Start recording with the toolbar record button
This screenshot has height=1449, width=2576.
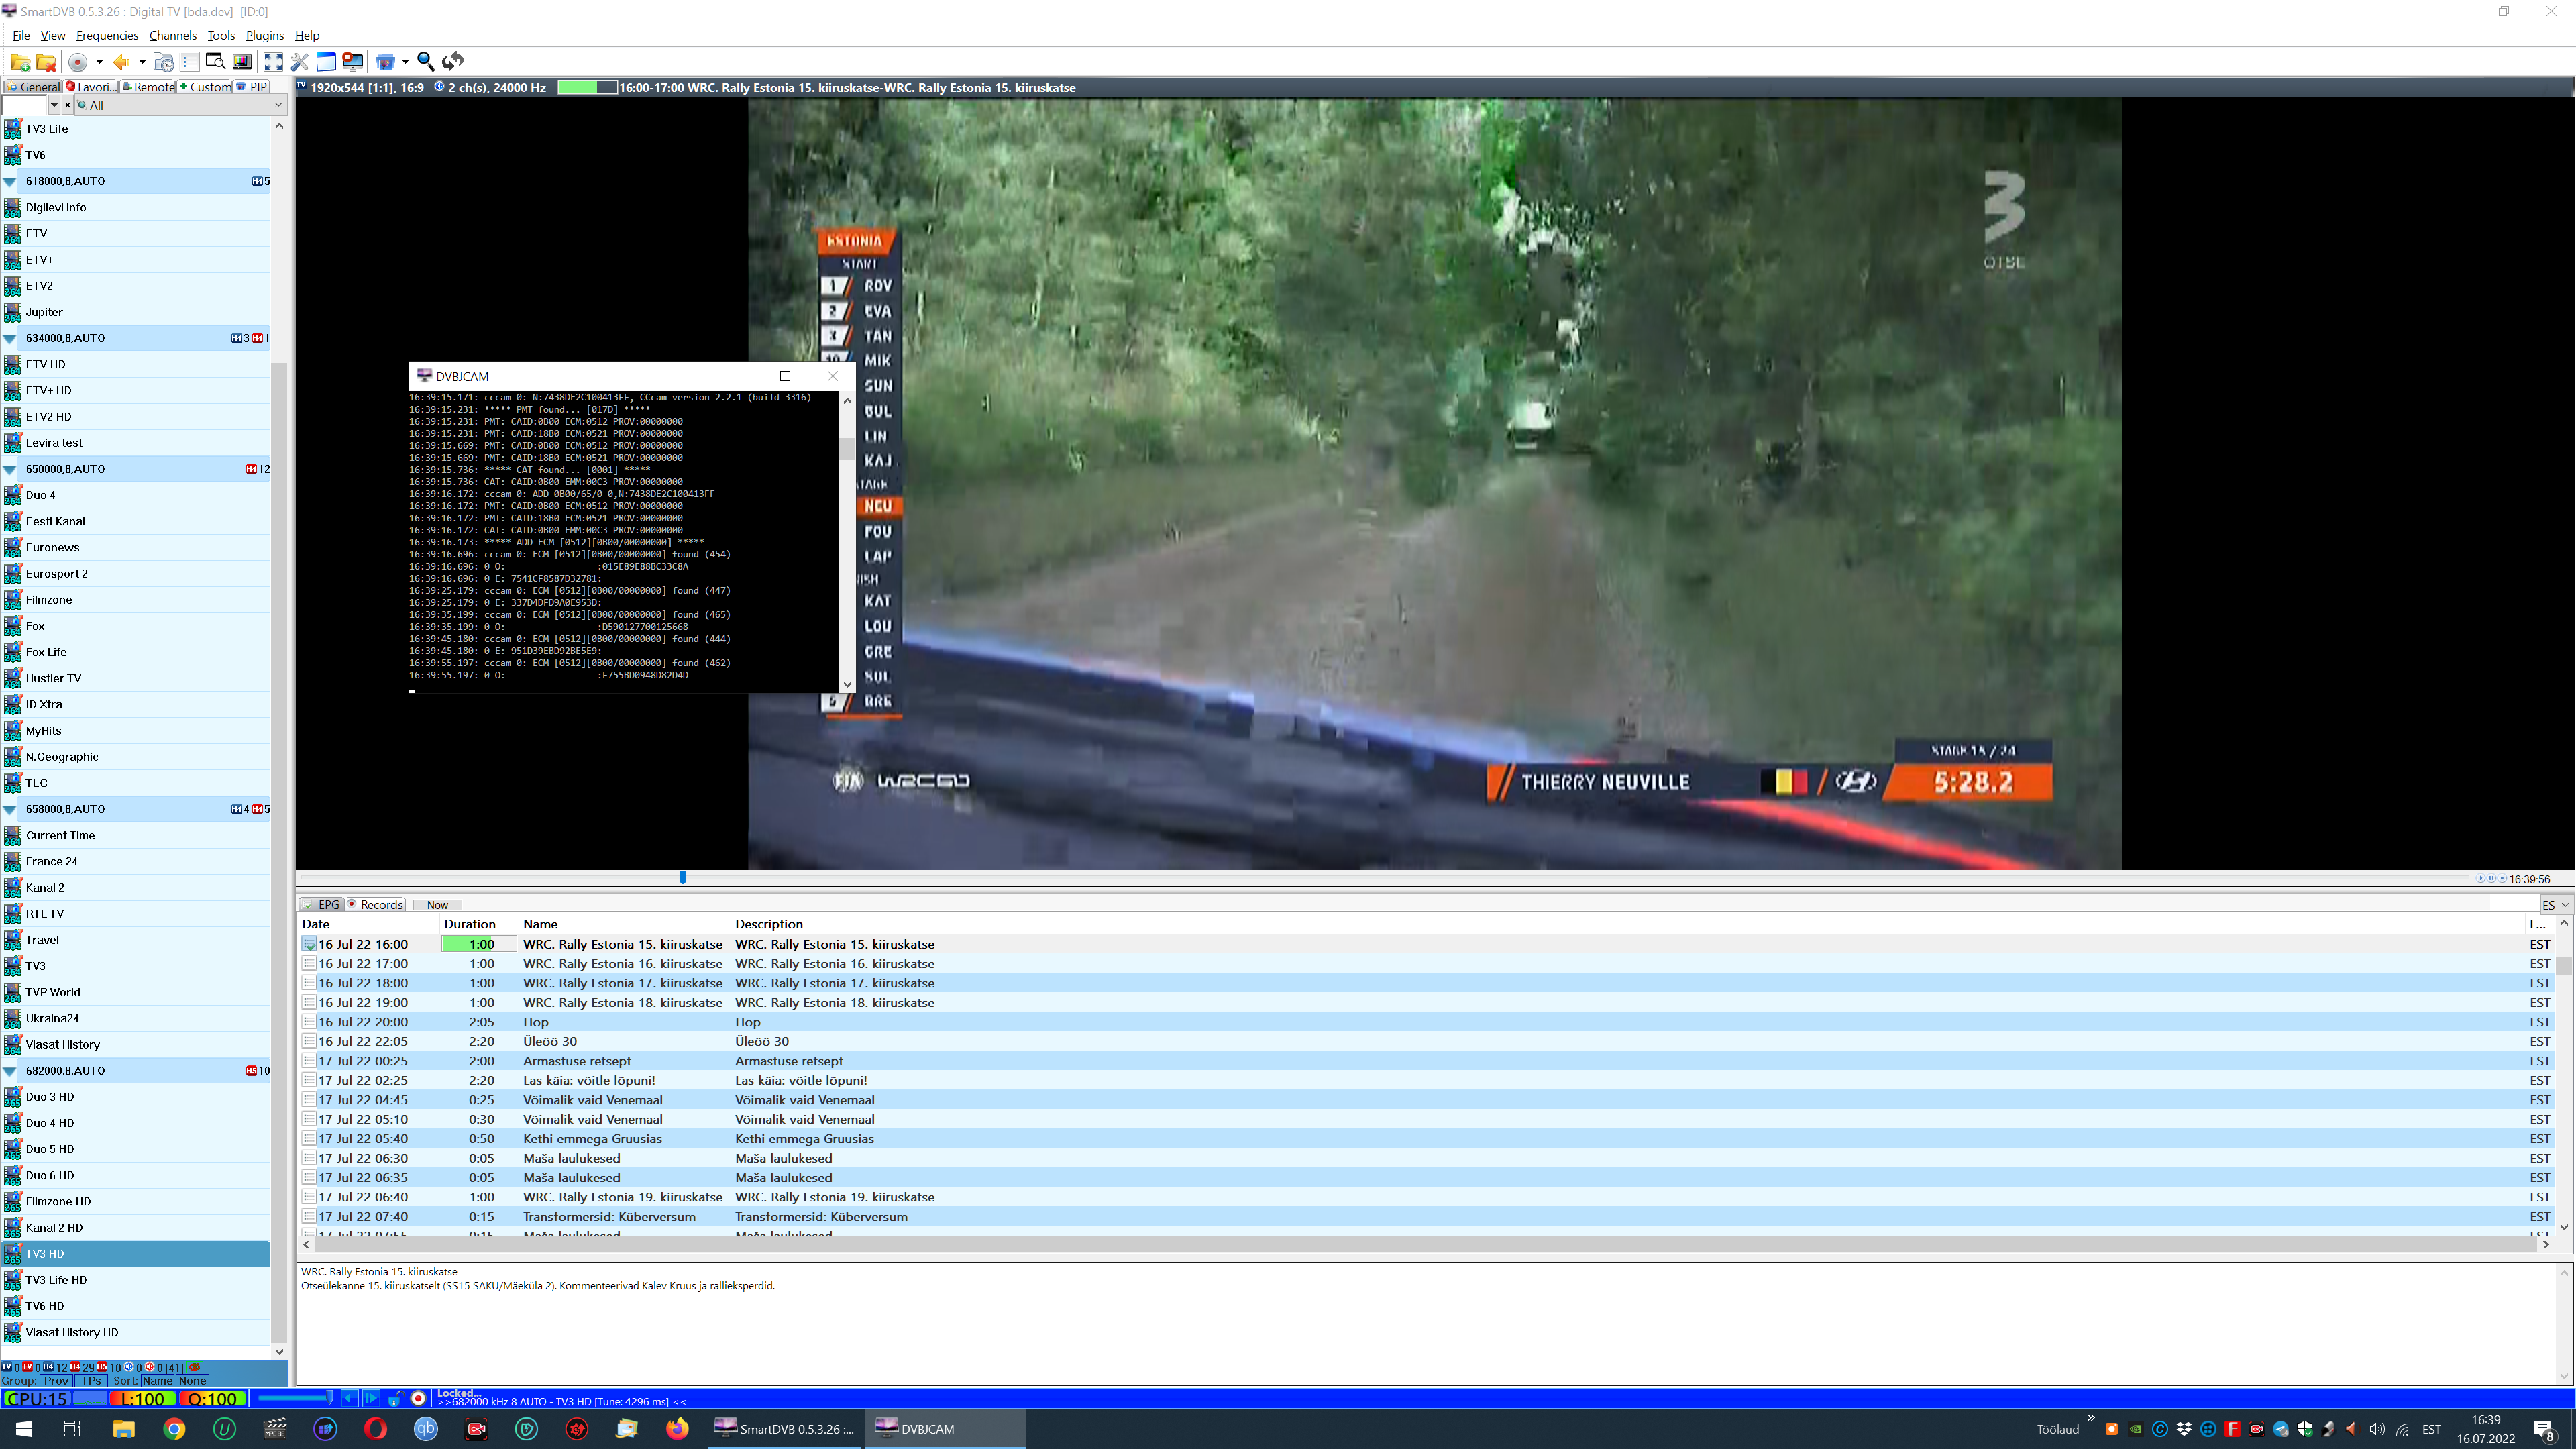point(78,62)
